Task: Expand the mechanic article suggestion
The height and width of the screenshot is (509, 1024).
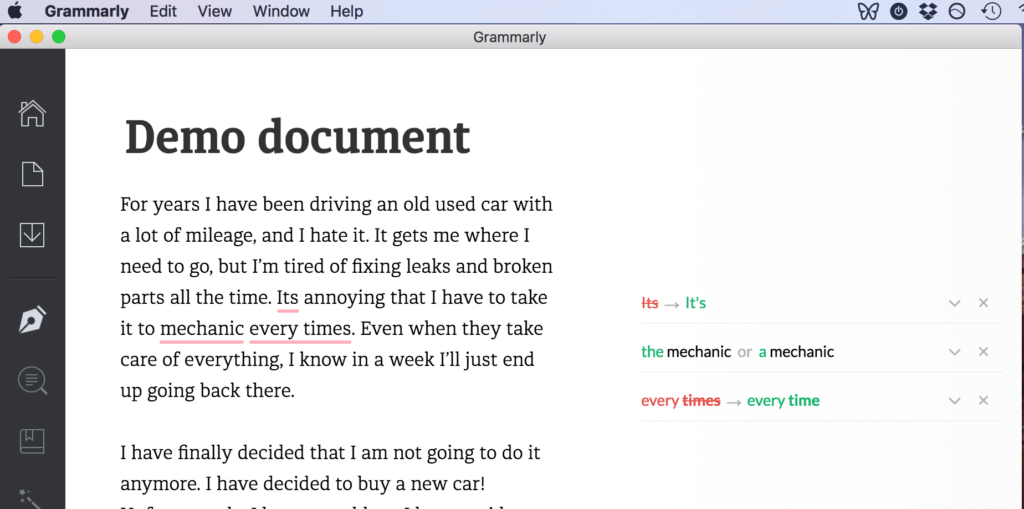Action: (955, 352)
